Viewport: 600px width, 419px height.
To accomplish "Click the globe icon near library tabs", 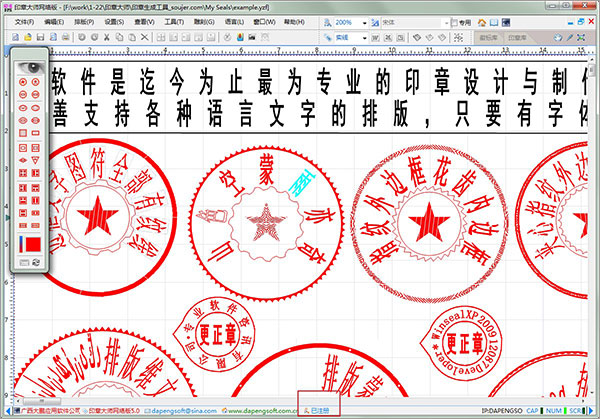I will click(x=558, y=37).
